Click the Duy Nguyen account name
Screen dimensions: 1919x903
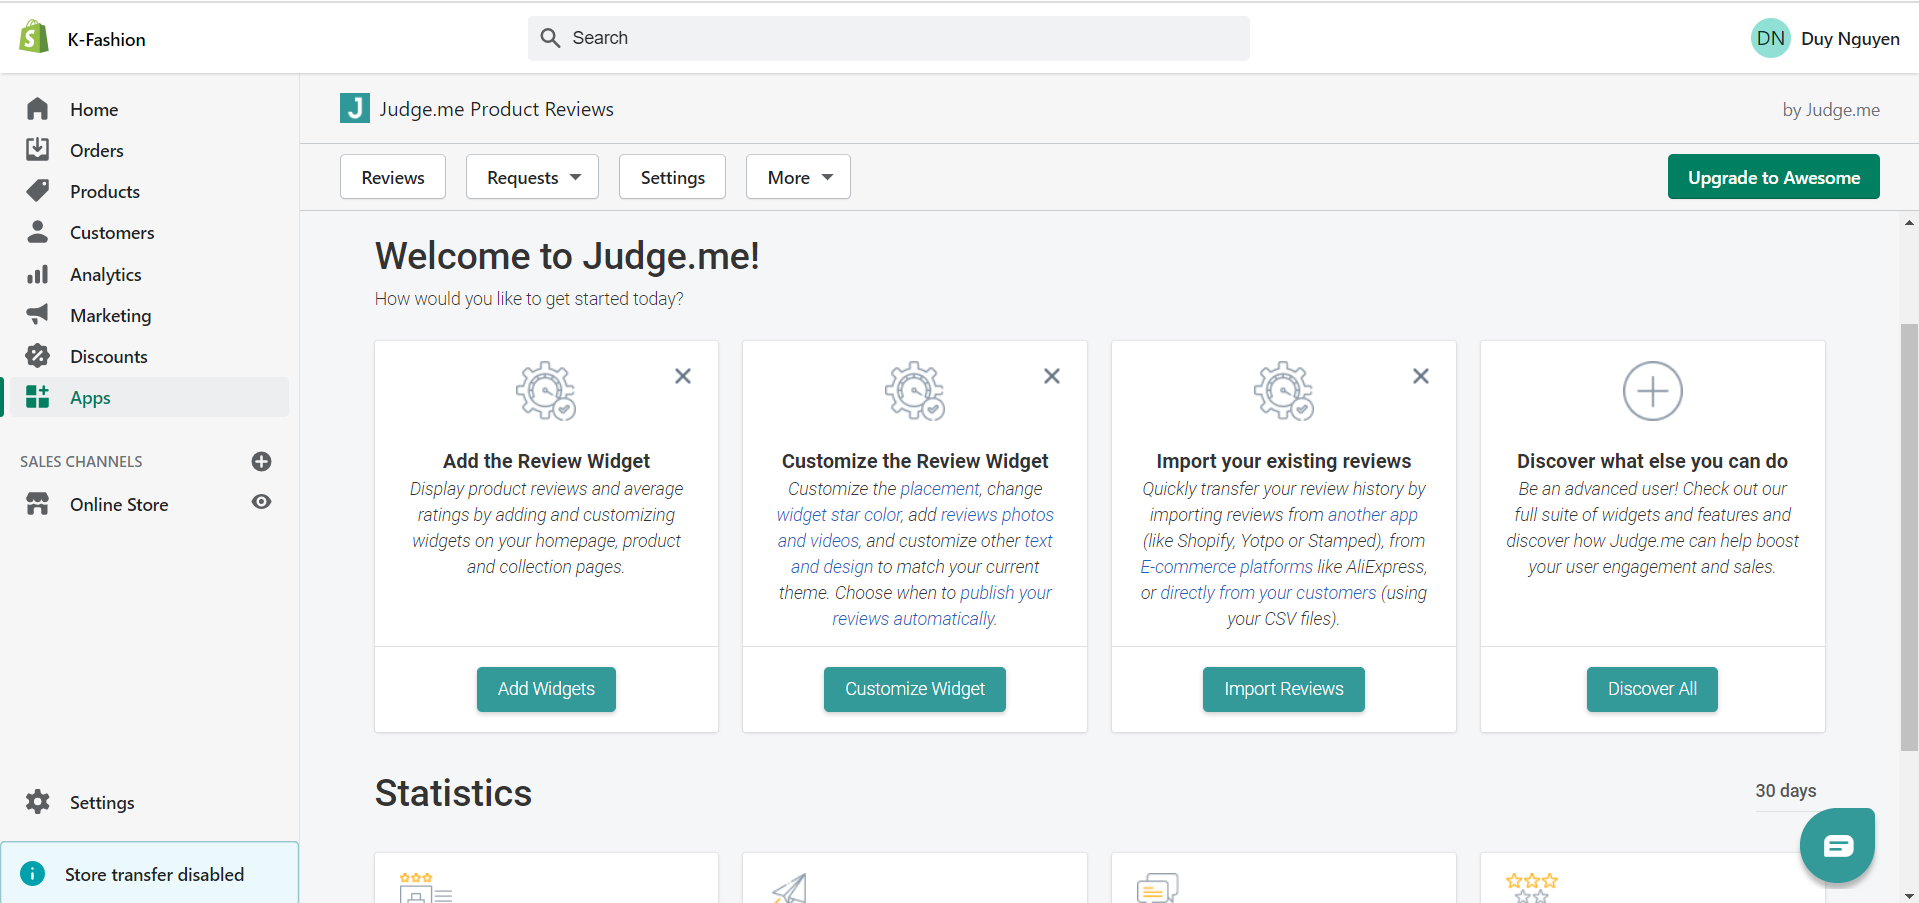point(1850,38)
